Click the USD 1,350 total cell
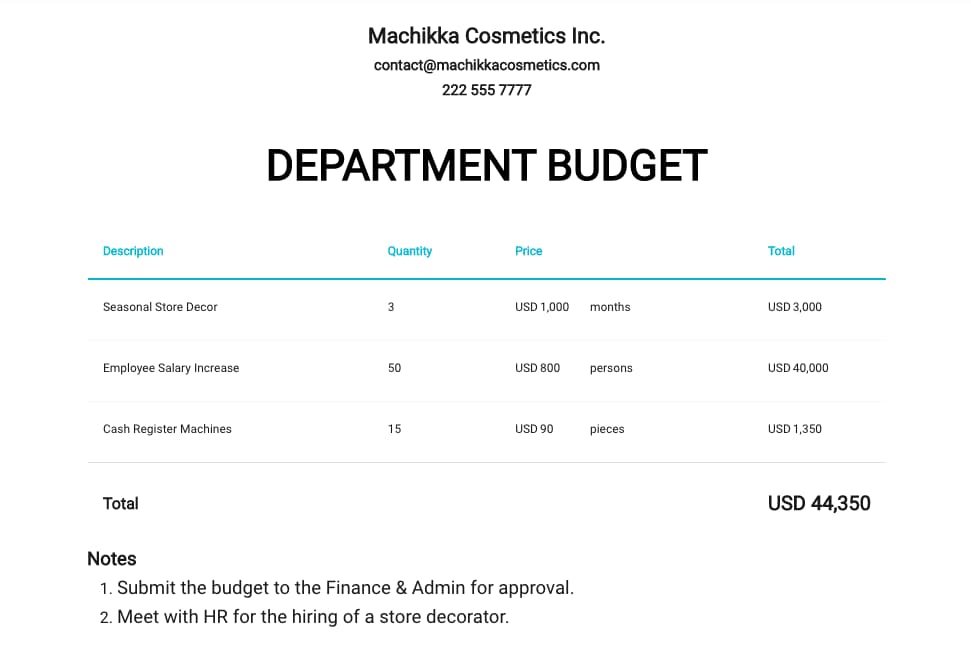Screen dimensions: 971x672 coord(795,429)
